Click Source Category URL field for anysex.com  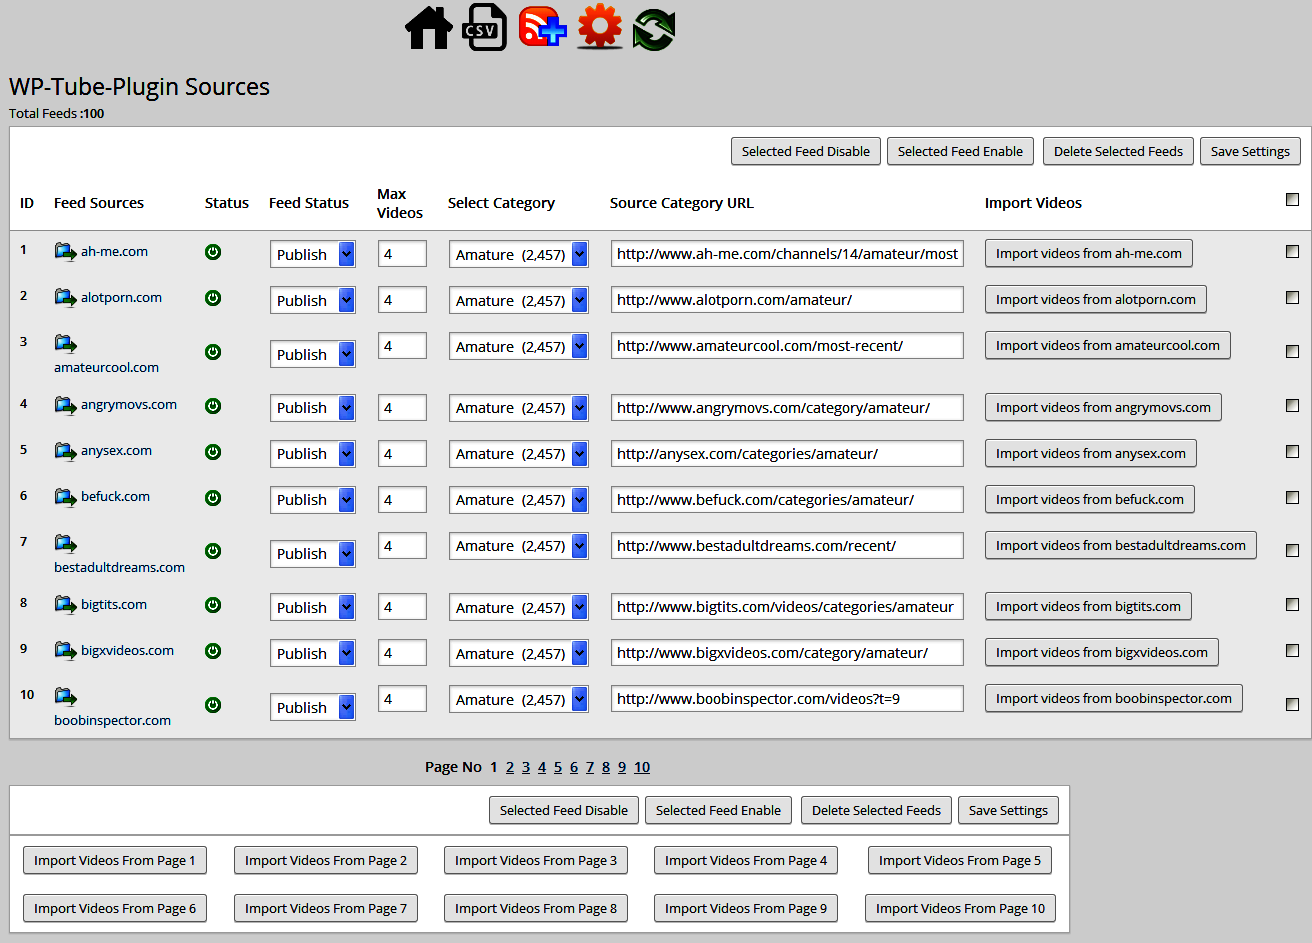pos(787,453)
